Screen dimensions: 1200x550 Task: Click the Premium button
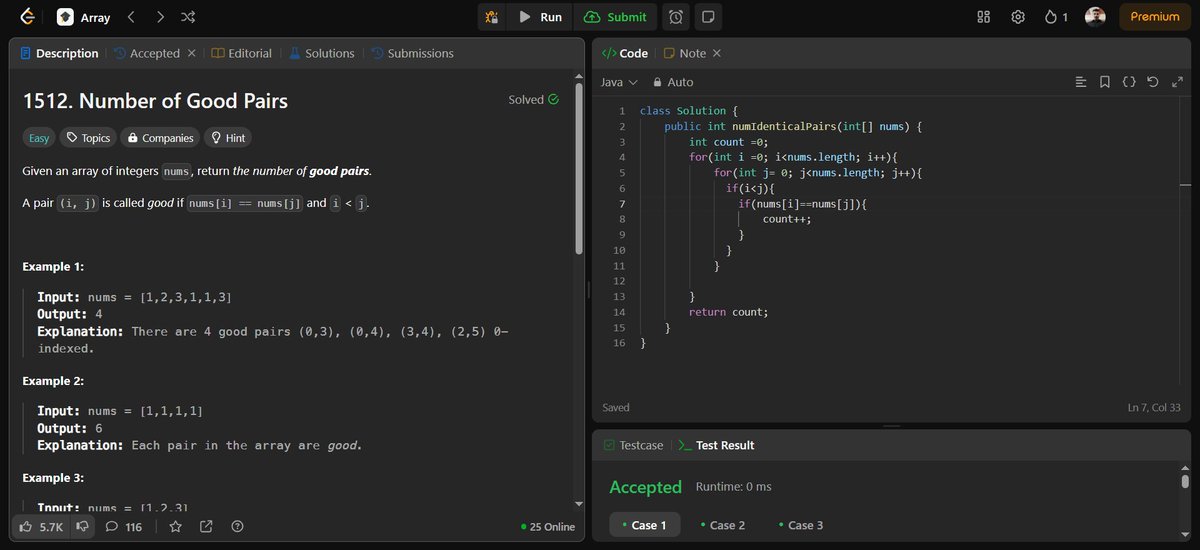click(1155, 17)
